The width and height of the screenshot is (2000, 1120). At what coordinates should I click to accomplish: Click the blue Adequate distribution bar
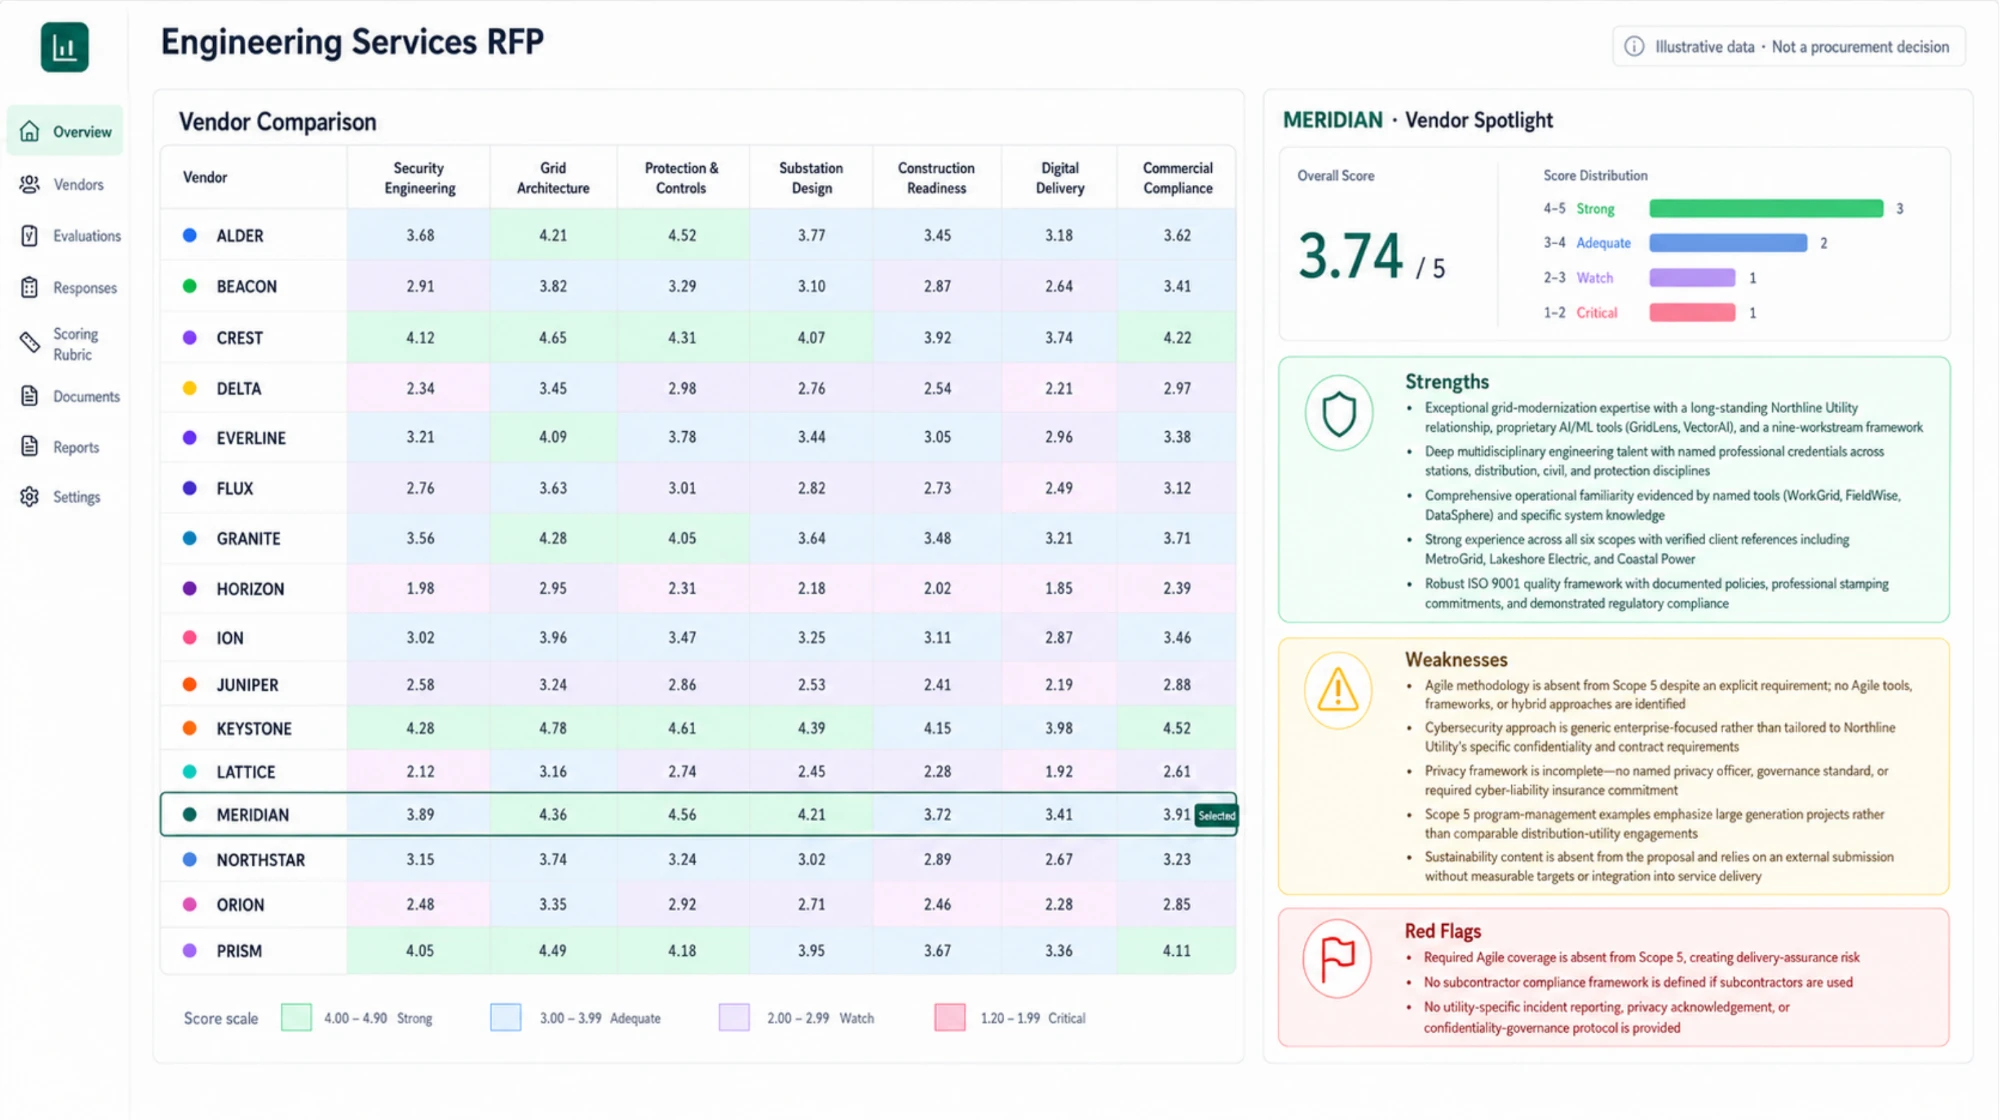tap(1728, 243)
